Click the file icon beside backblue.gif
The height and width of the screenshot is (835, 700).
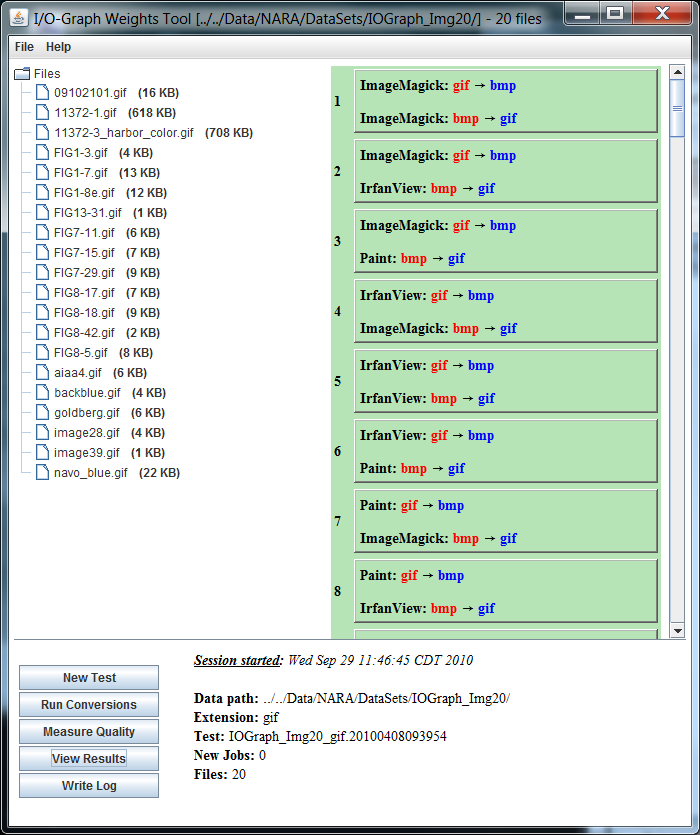tap(43, 392)
